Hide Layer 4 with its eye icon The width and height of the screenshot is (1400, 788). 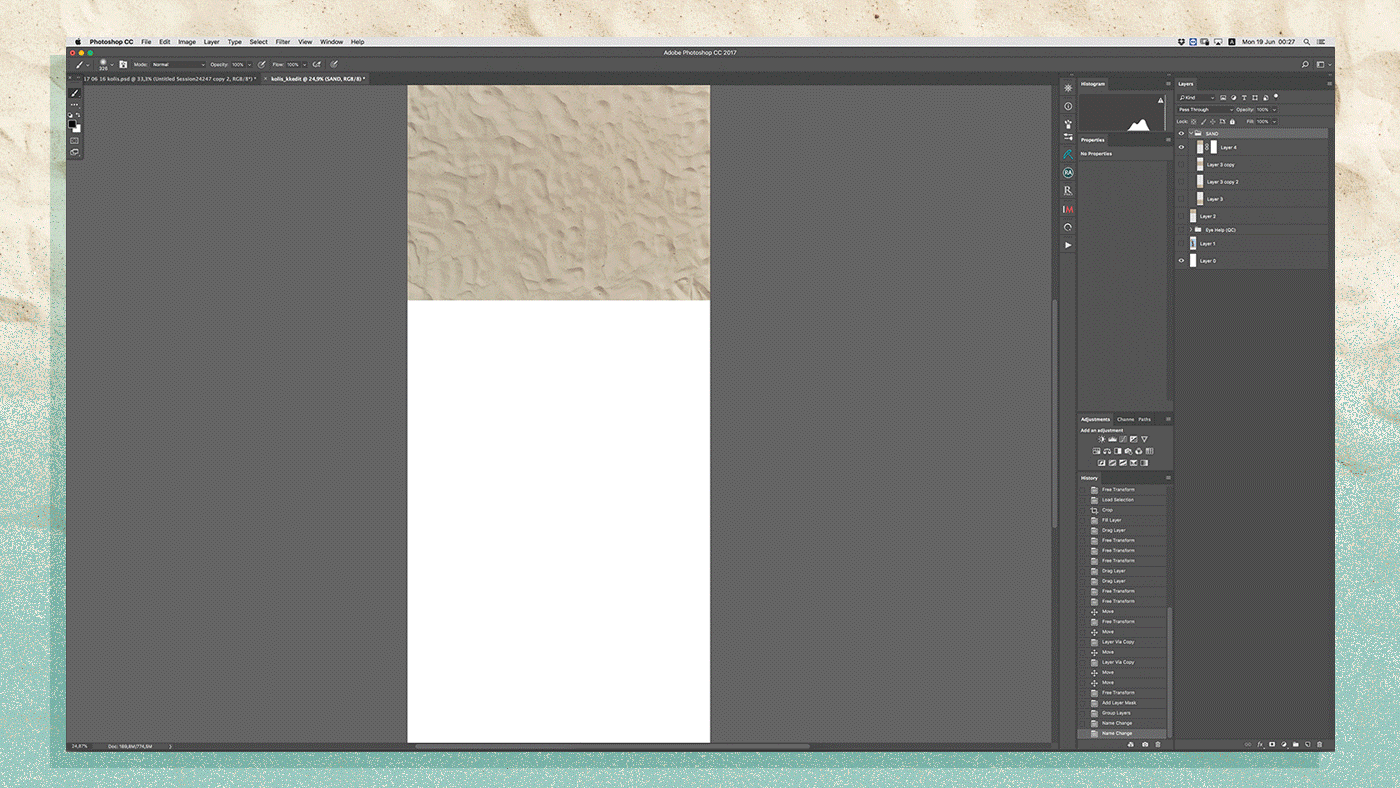coord(1181,147)
